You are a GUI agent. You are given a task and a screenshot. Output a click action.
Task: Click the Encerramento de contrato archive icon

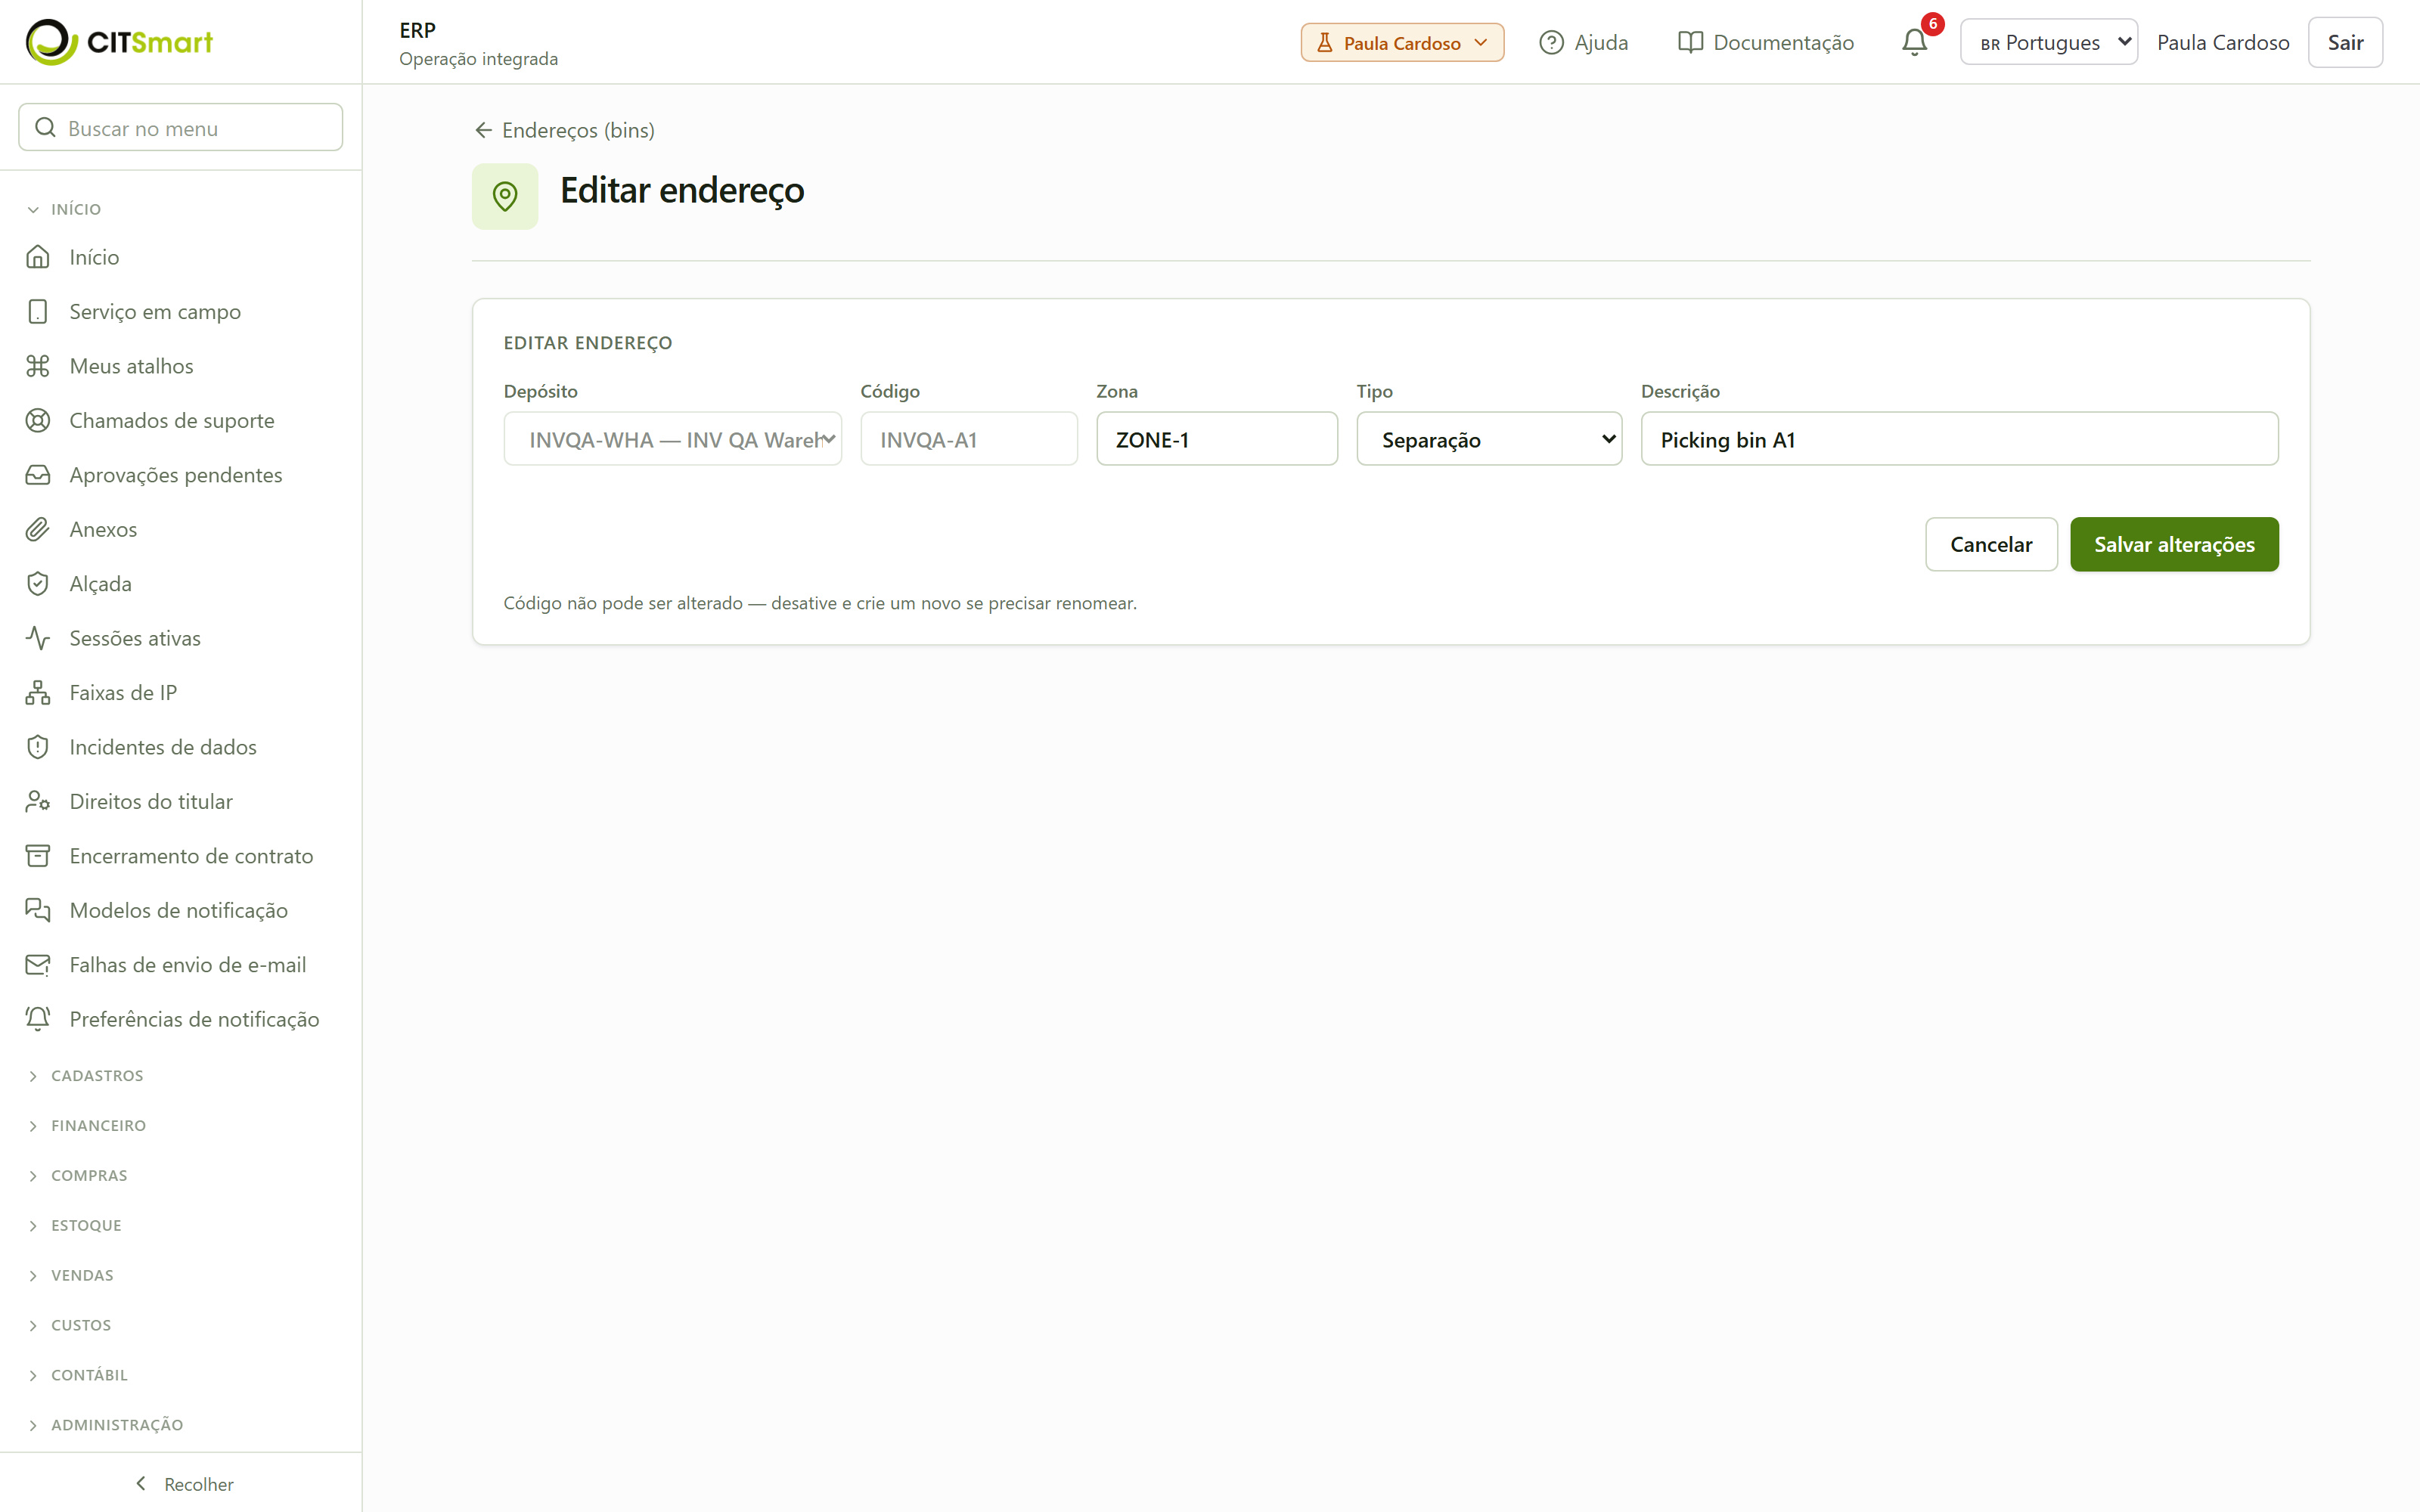pos(38,856)
